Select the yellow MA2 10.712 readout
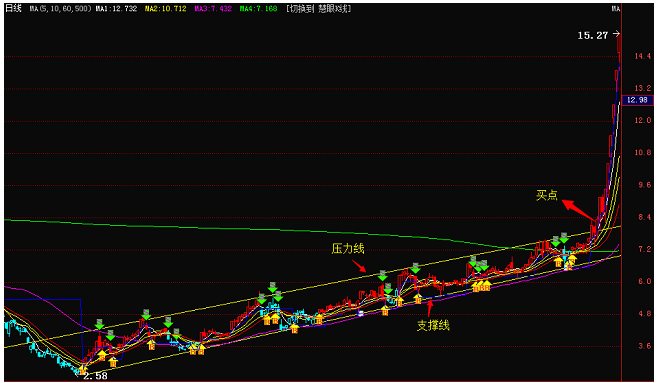The height and width of the screenshot is (383, 659). coord(165,8)
